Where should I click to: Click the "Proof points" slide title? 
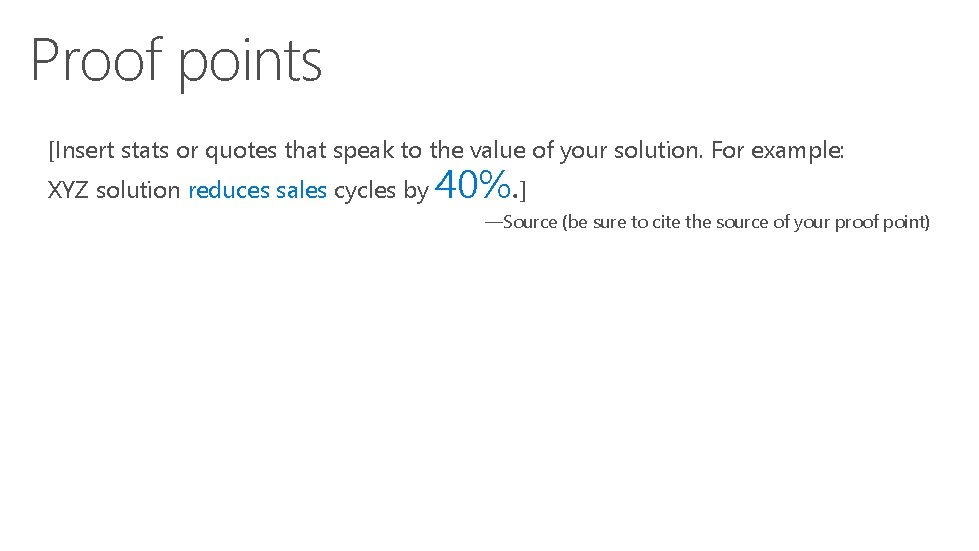tap(176, 60)
